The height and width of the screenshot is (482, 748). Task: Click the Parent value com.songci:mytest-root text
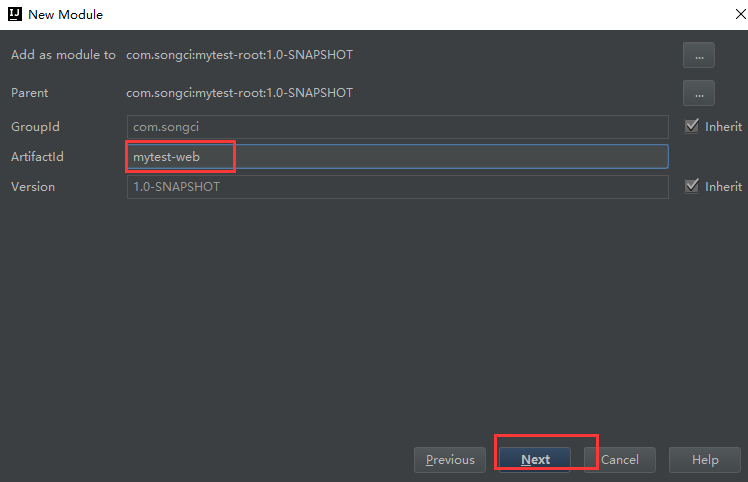[239, 93]
